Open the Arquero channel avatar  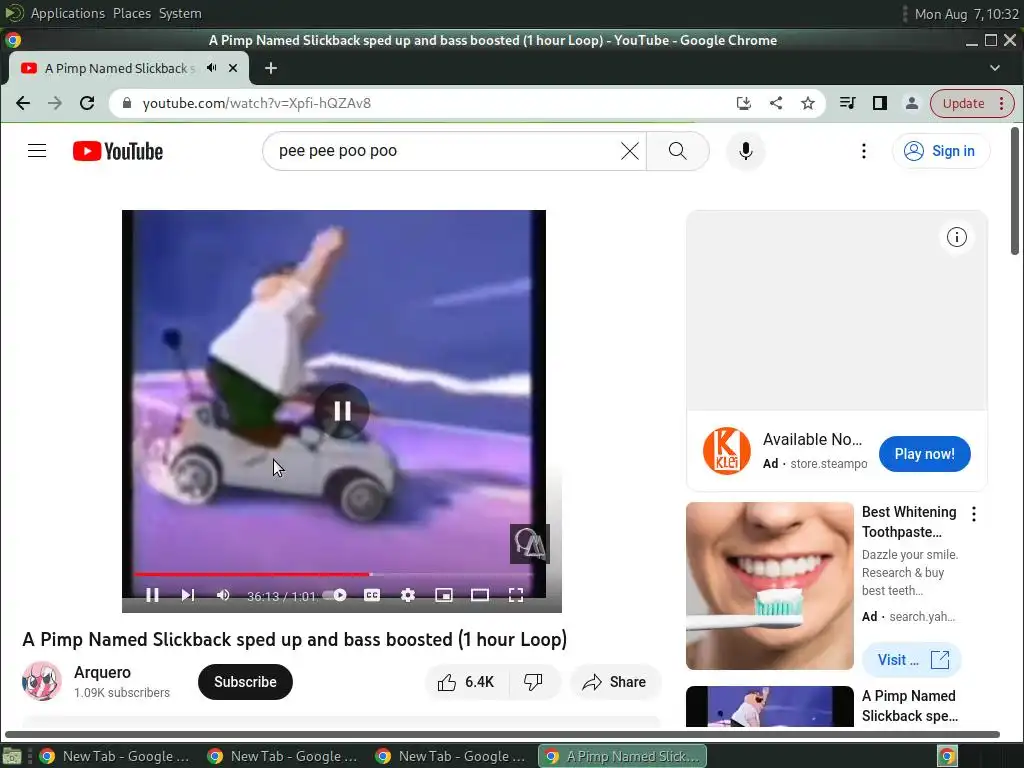(x=42, y=681)
